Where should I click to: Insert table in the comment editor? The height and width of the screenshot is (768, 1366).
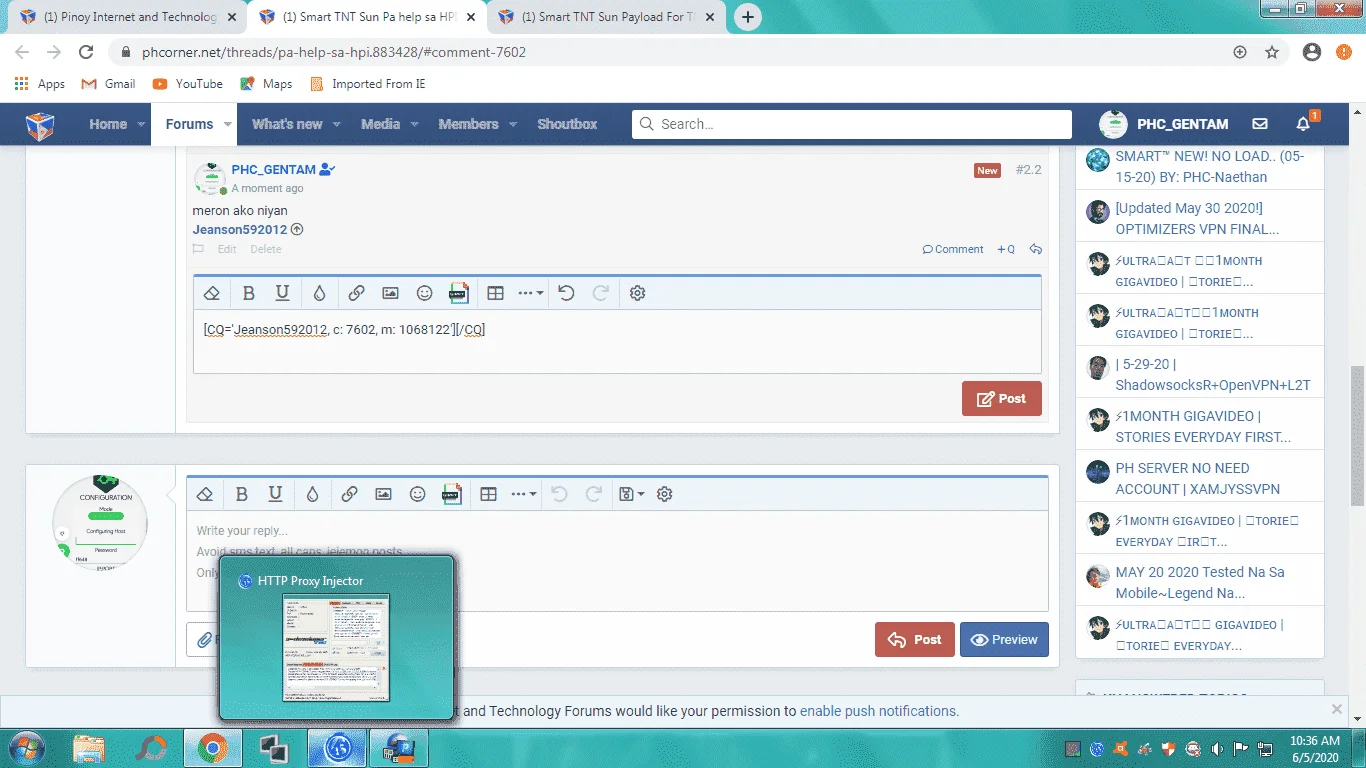495,293
